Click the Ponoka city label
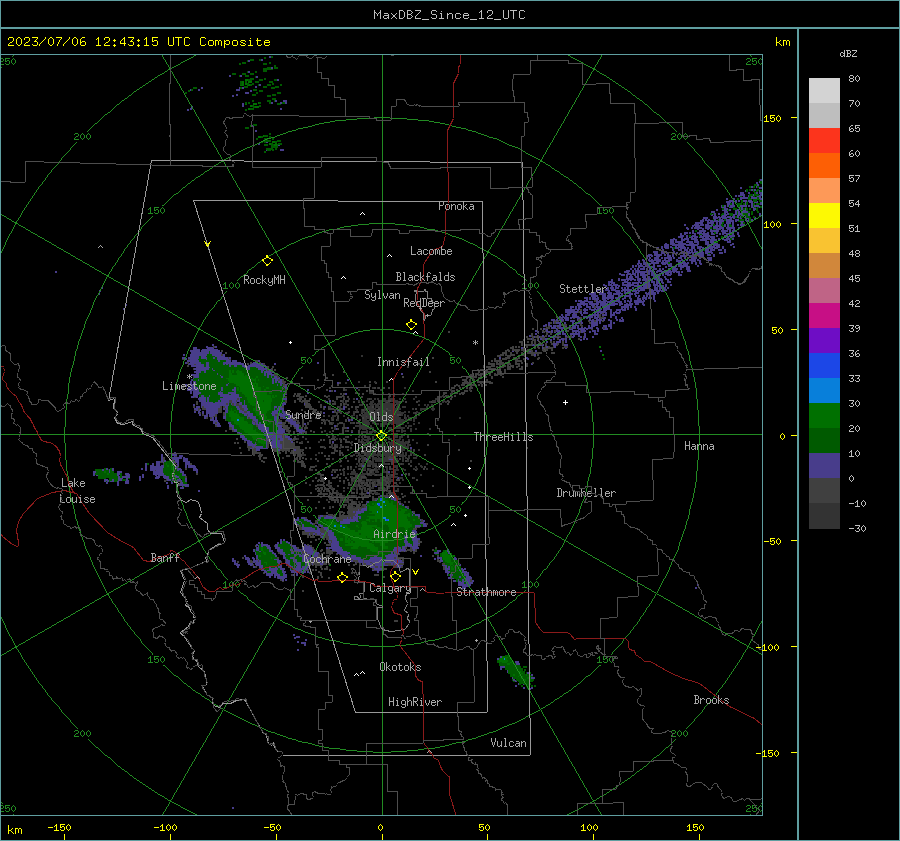The height and width of the screenshot is (841, 900). click(x=456, y=206)
